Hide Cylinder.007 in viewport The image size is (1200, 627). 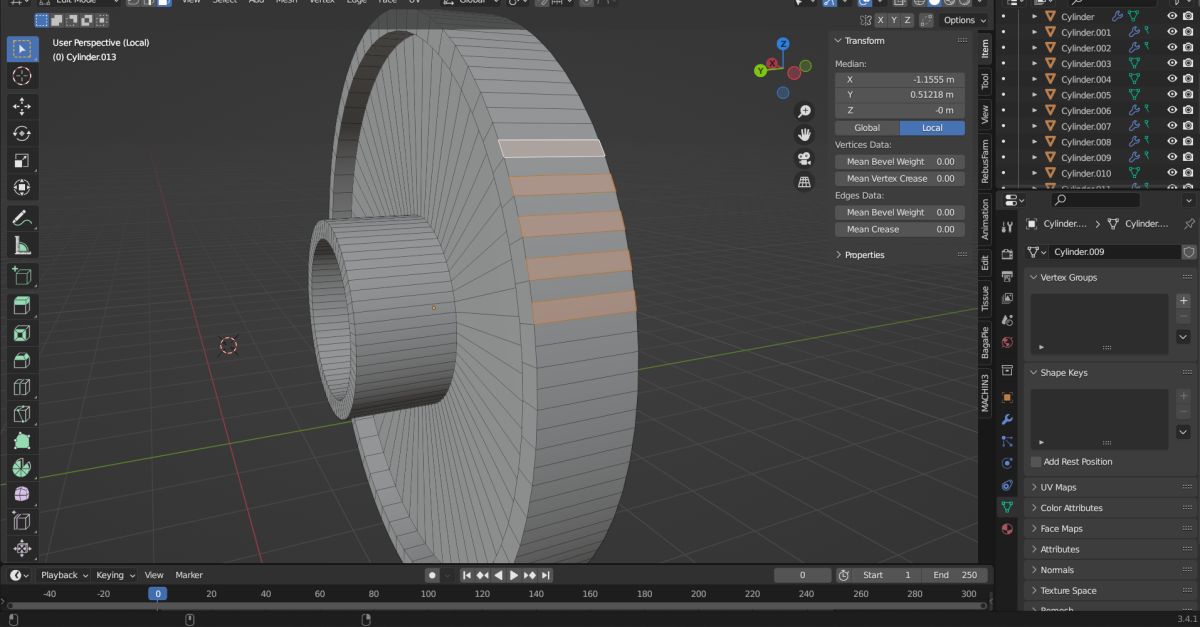(1172, 126)
